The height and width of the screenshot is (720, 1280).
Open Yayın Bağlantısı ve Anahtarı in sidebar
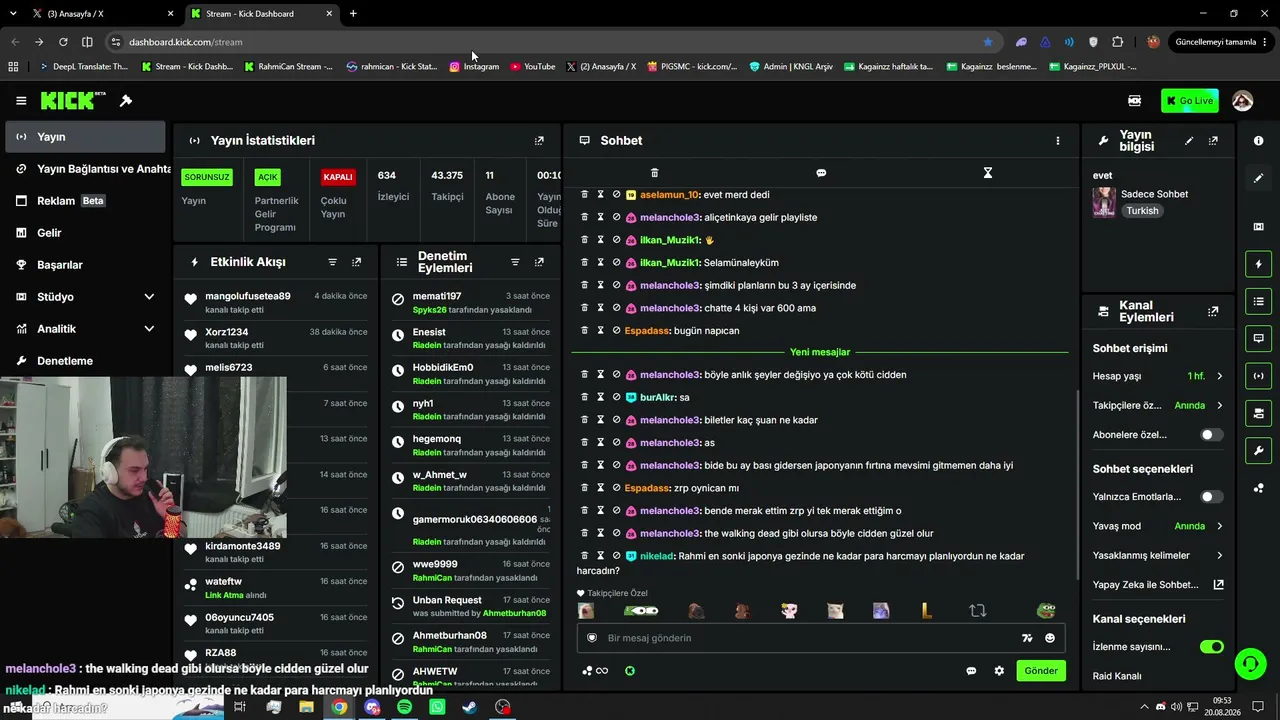click(x=84, y=169)
